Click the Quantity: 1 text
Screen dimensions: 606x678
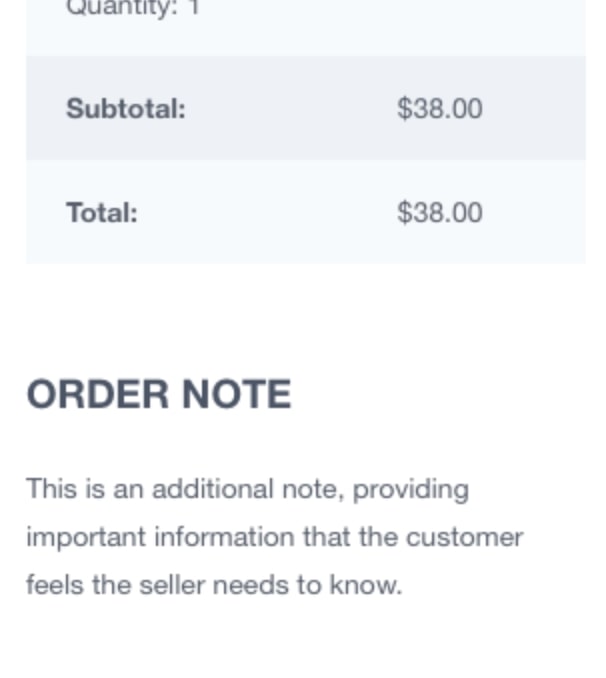132,7
